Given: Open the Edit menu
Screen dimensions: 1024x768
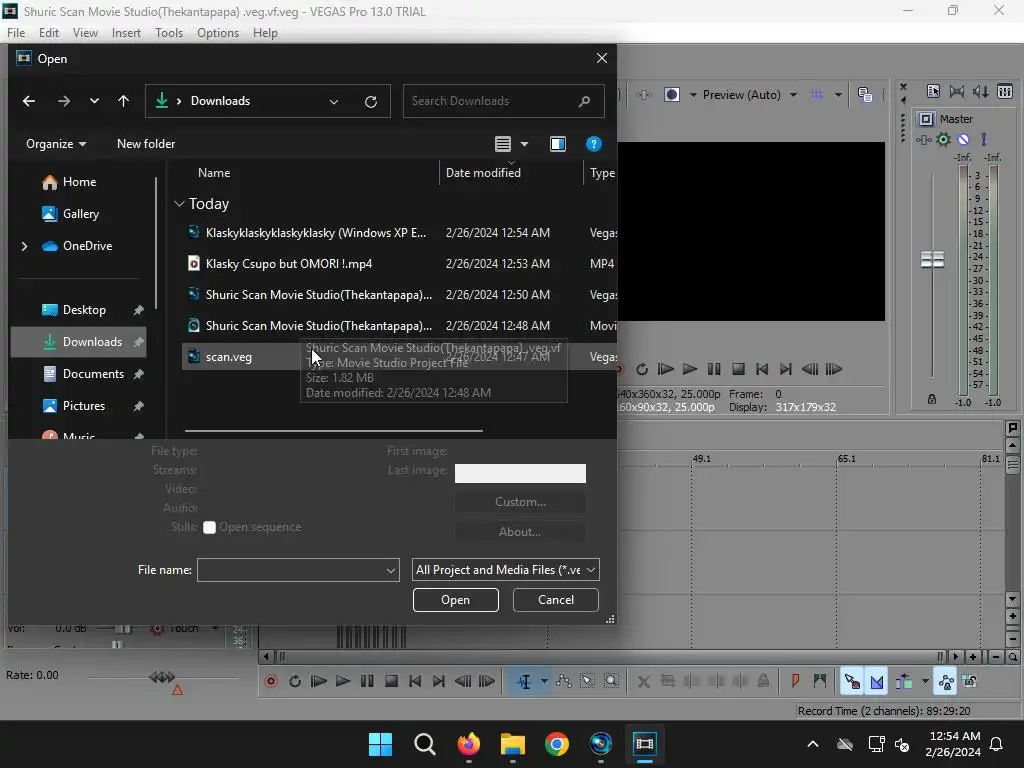Looking at the screenshot, I should click(x=48, y=33).
